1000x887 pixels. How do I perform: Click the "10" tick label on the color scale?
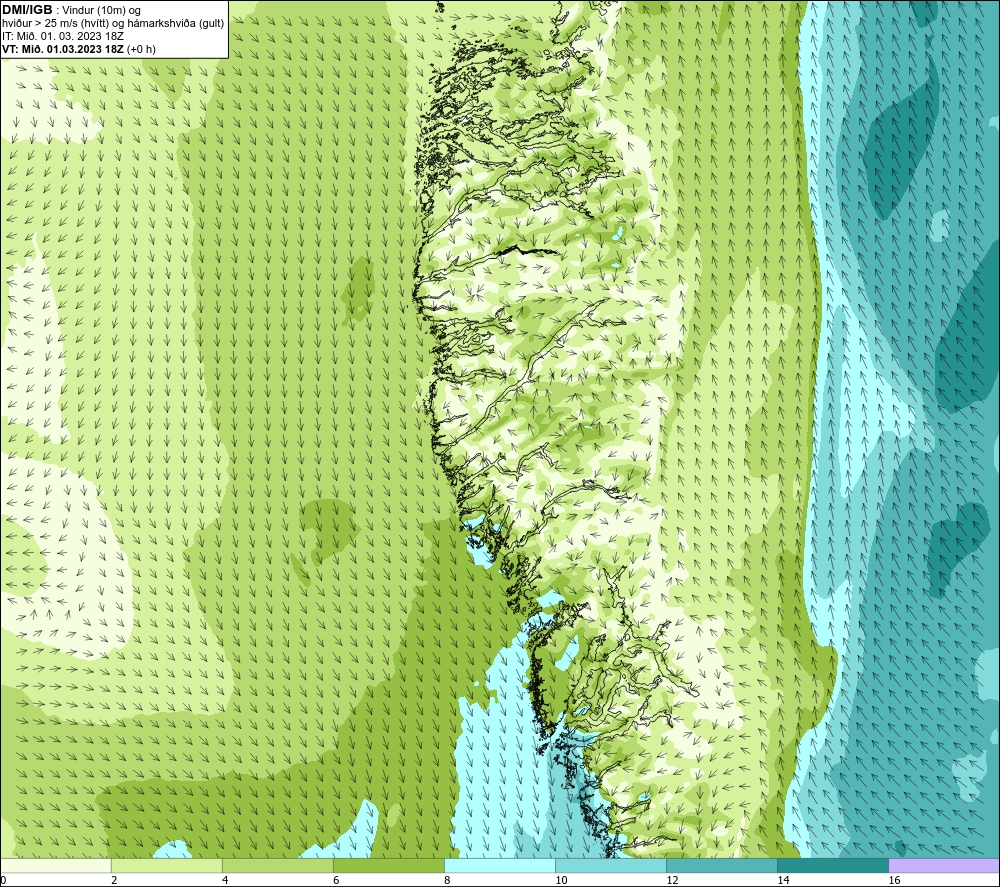pos(561,881)
